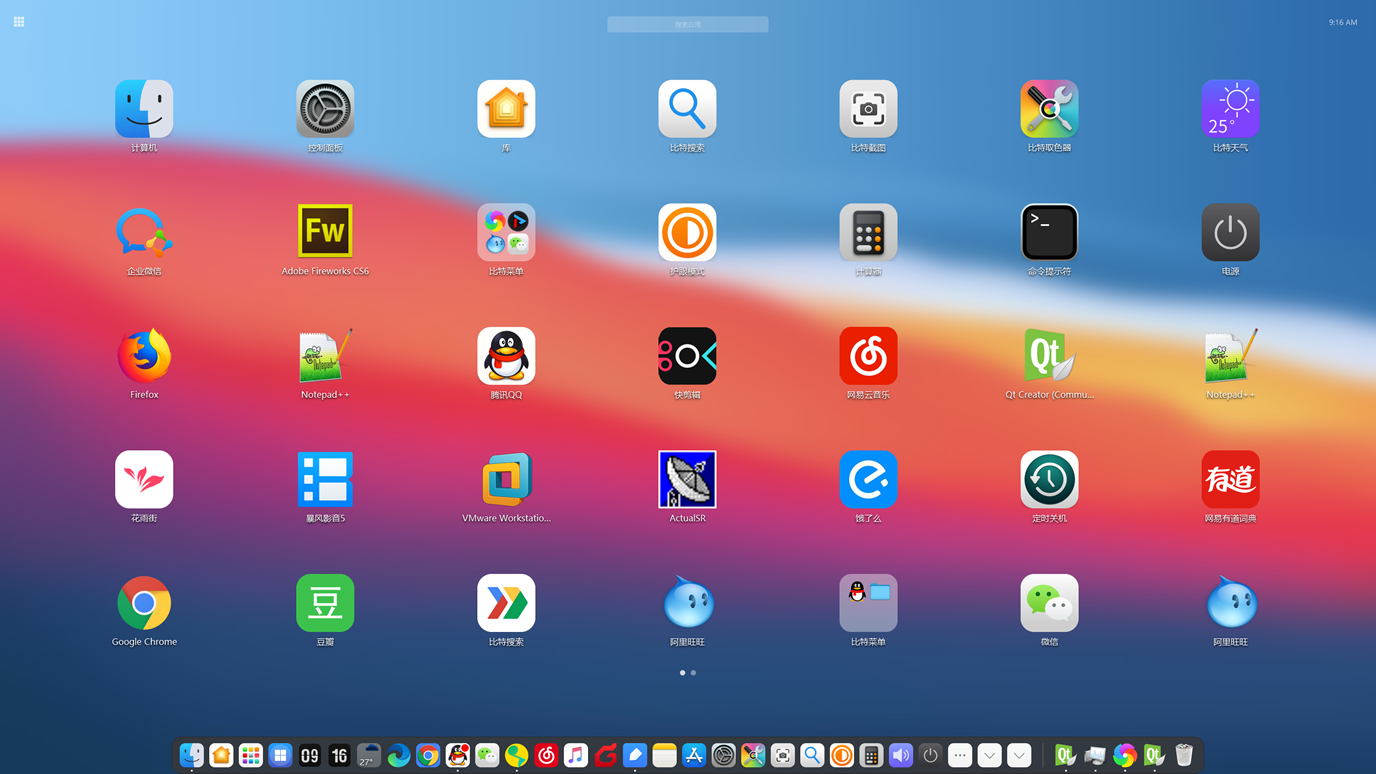Focus the search field at top center
1376x774 pixels.
[688, 24]
